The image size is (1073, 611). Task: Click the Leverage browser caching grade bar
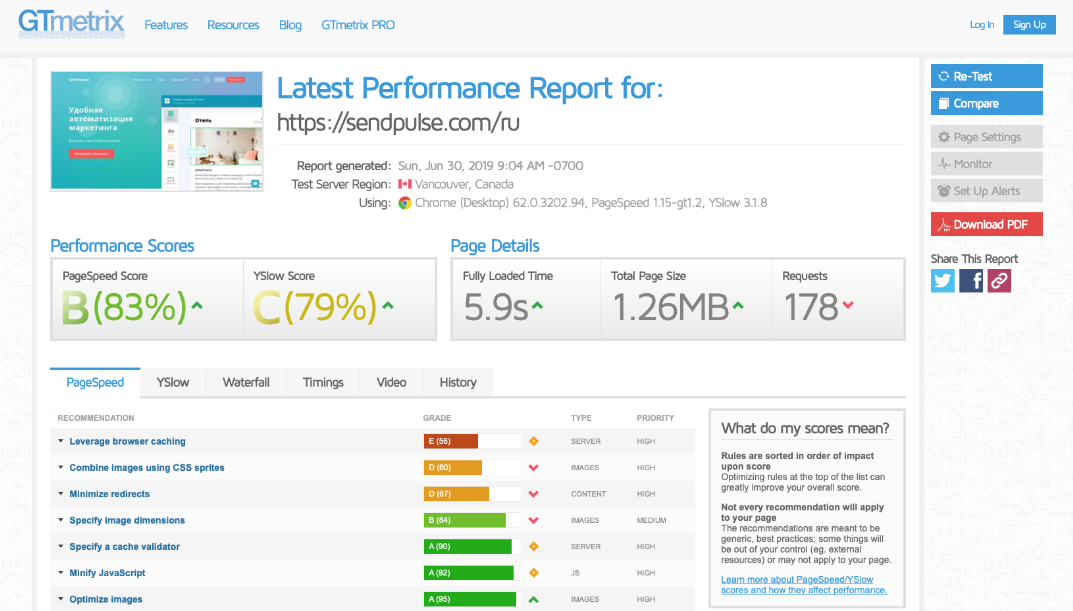pos(472,441)
